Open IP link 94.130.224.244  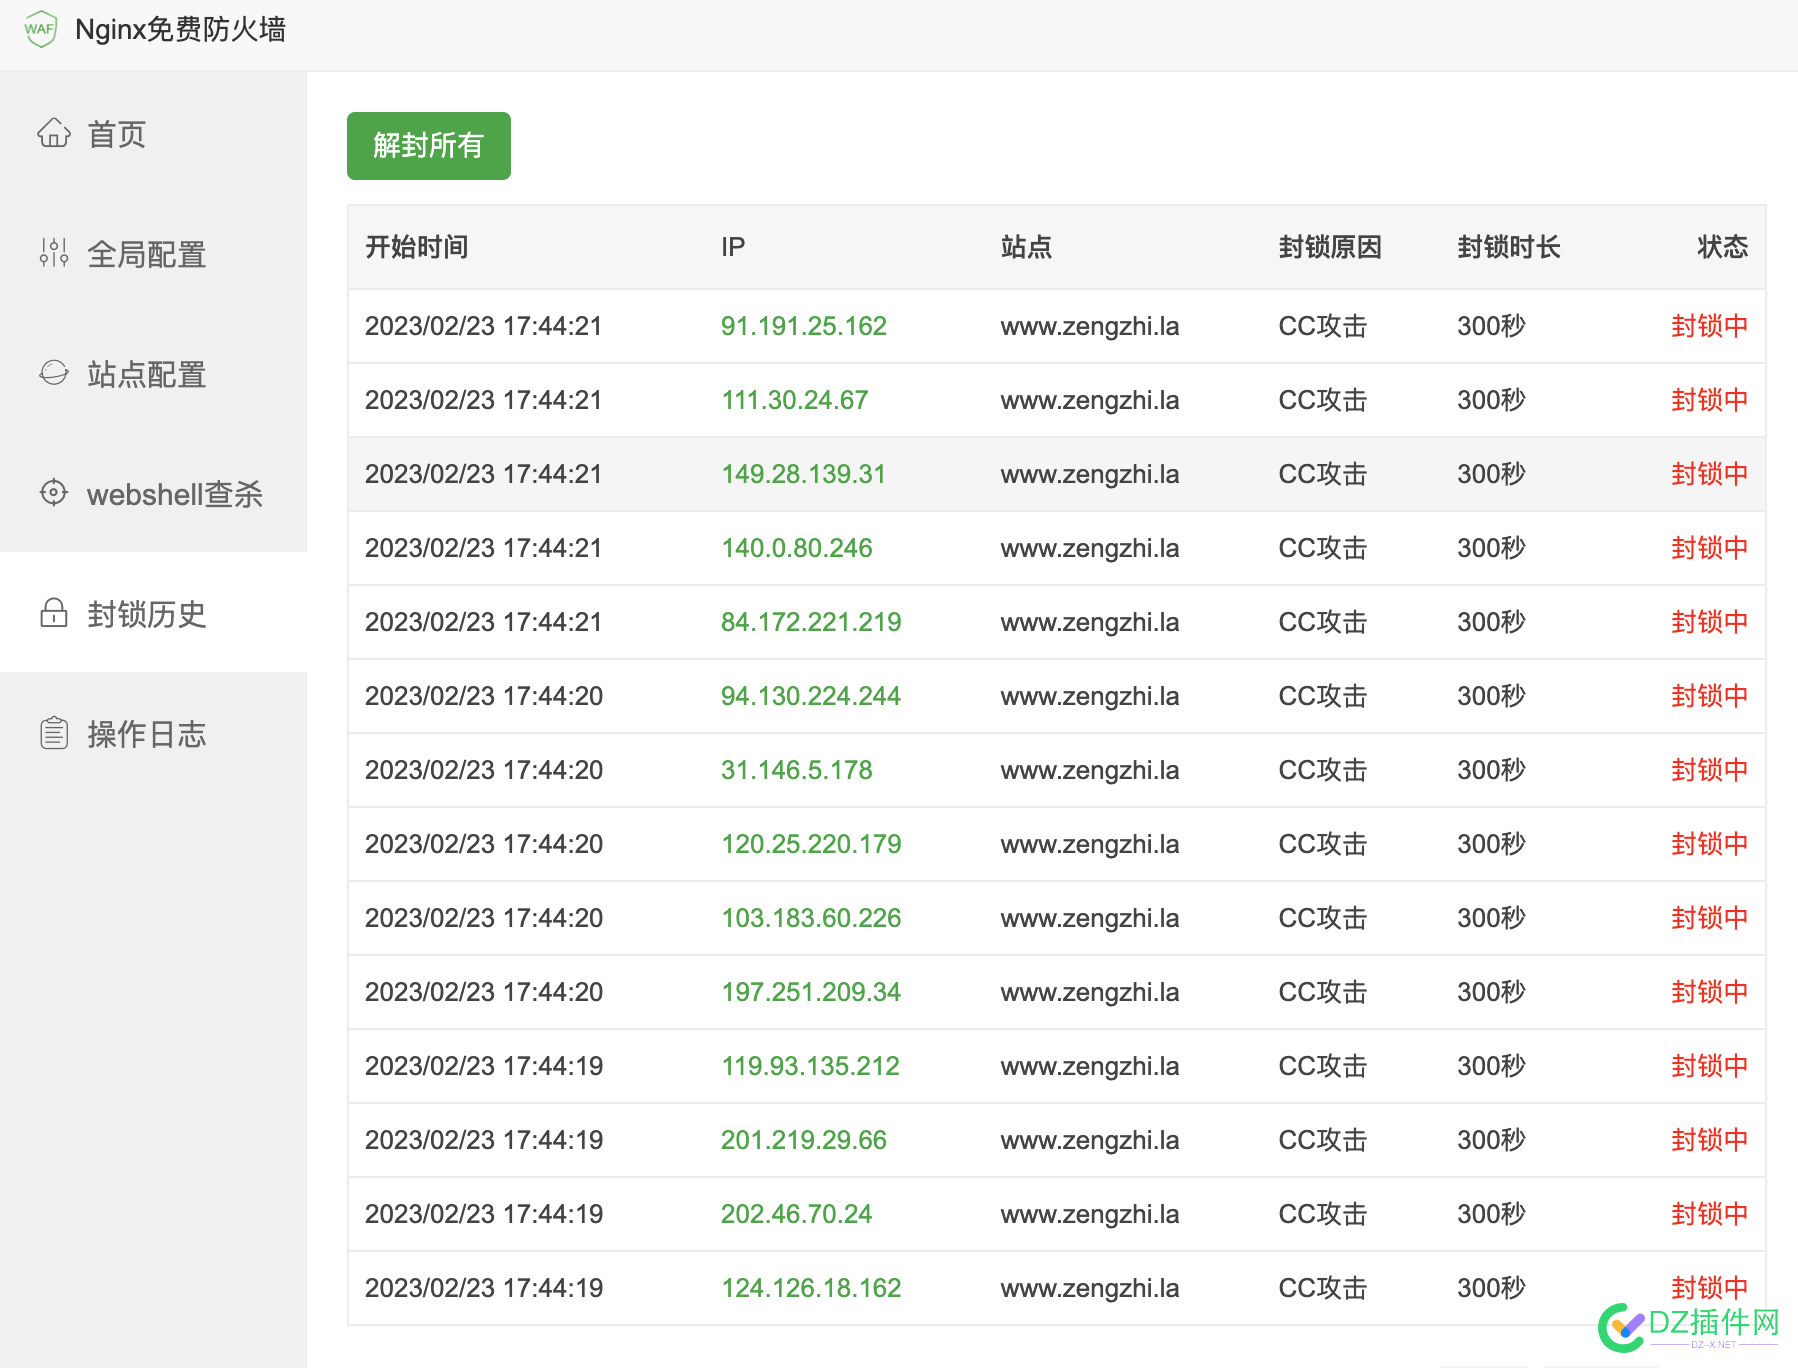pyautogui.click(x=811, y=696)
